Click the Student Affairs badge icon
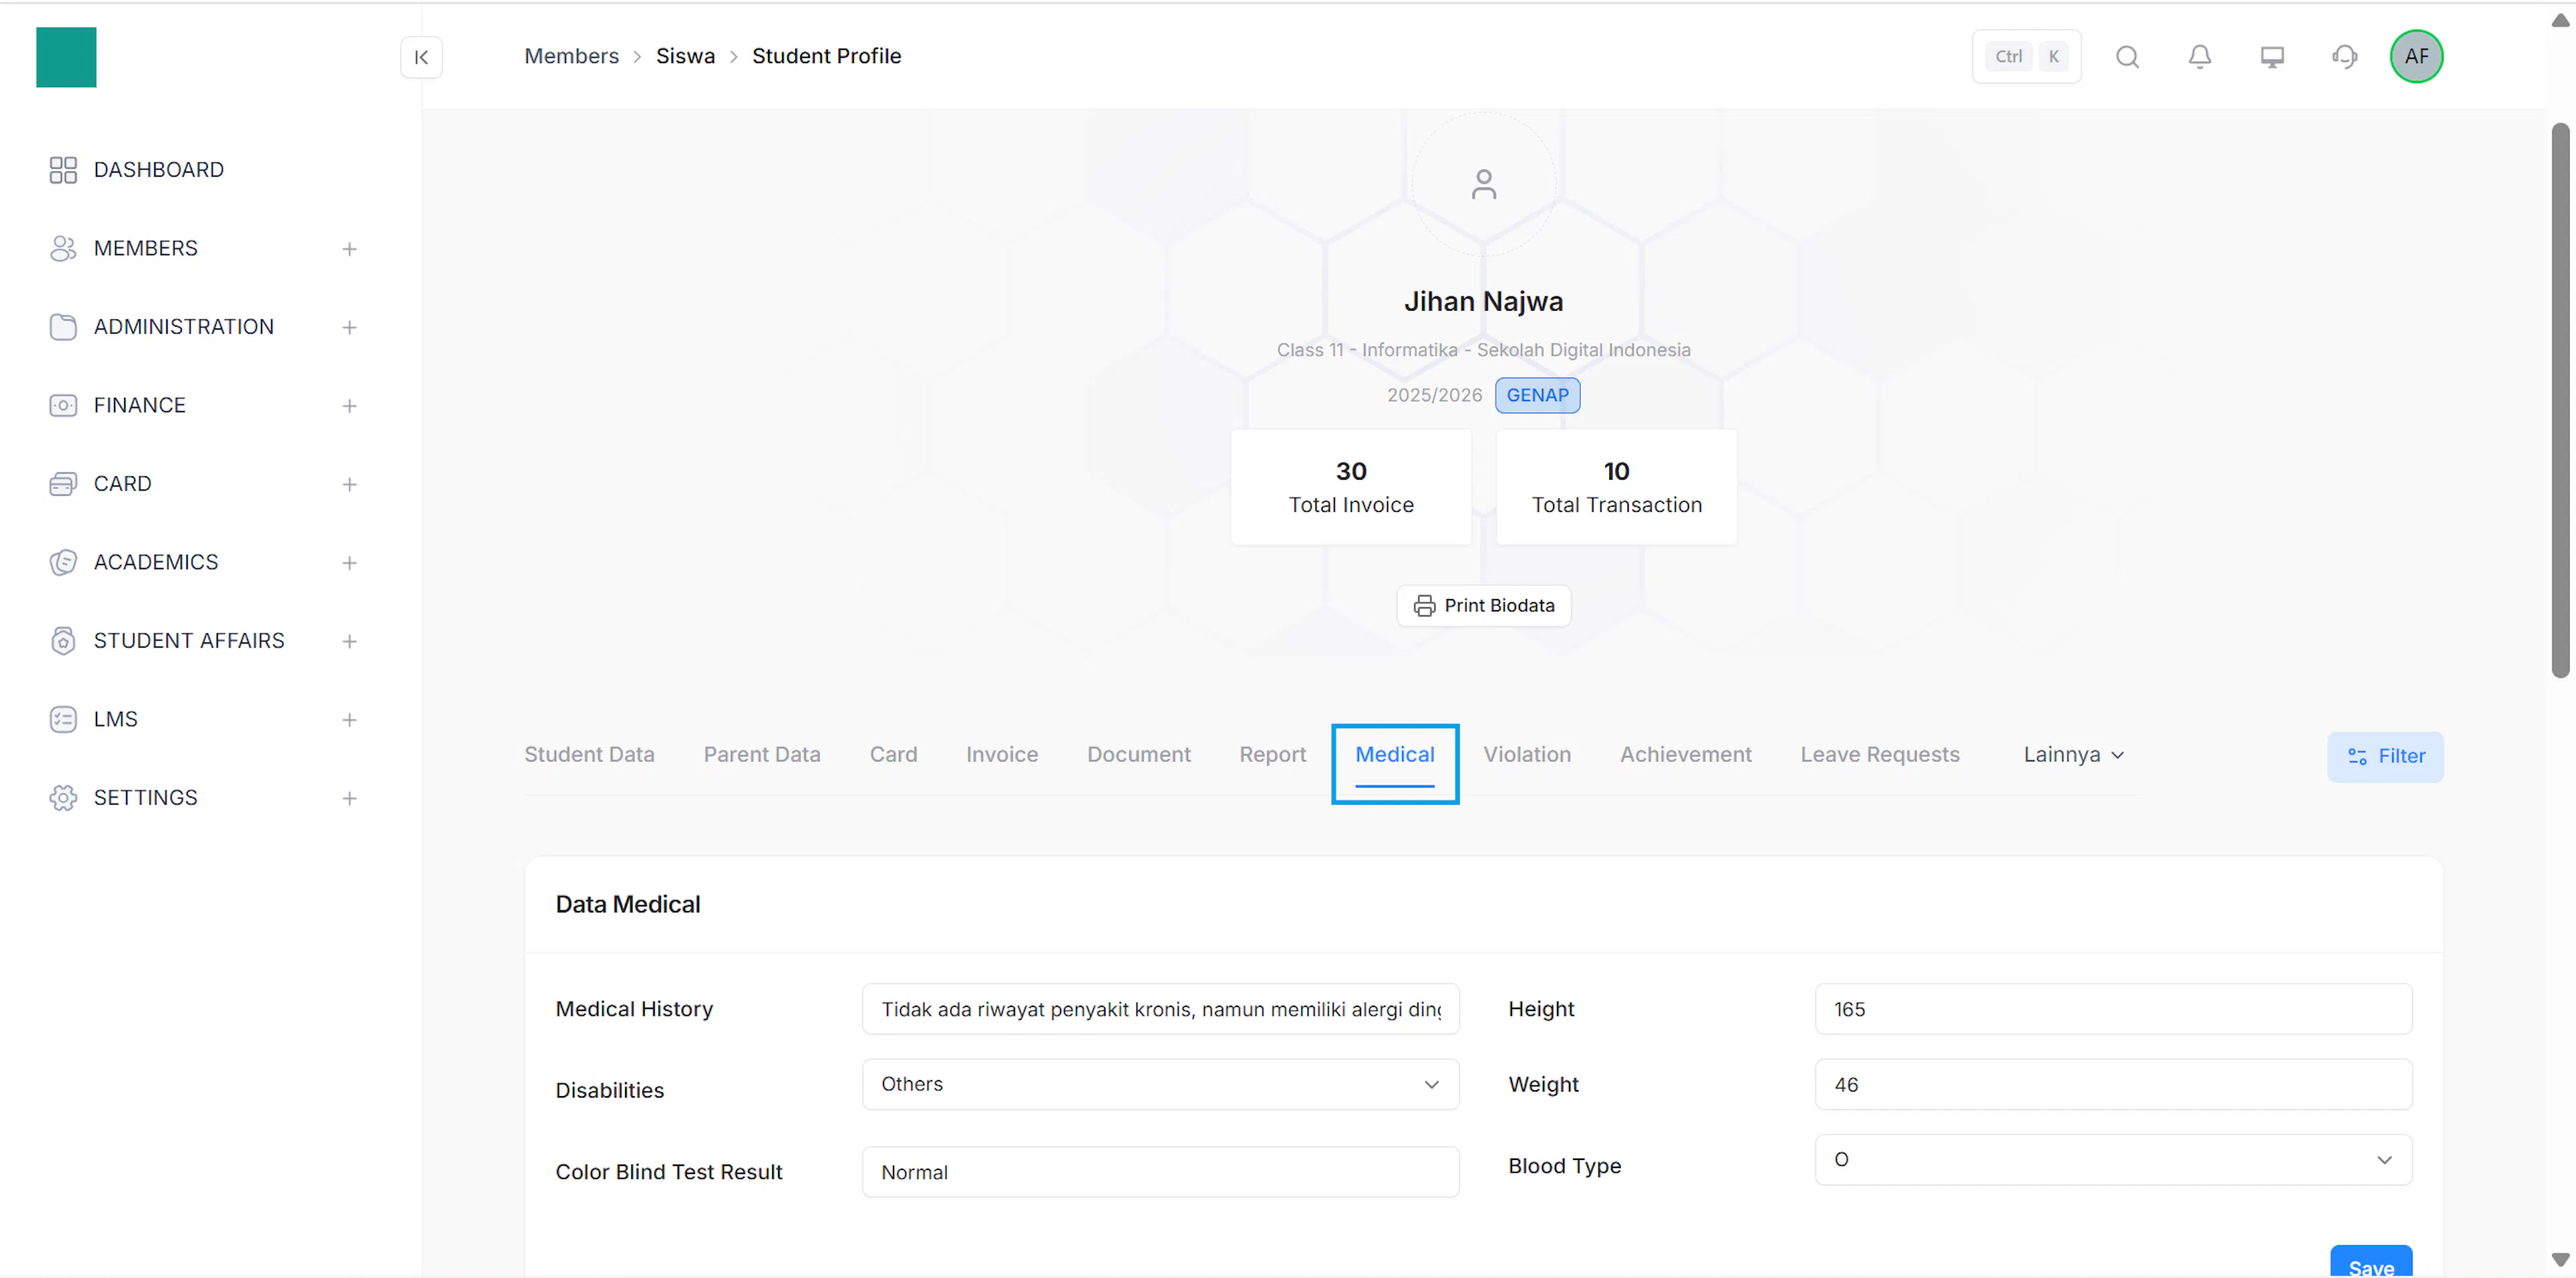Screen dimensions: 2576x1278 (x=63, y=641)
